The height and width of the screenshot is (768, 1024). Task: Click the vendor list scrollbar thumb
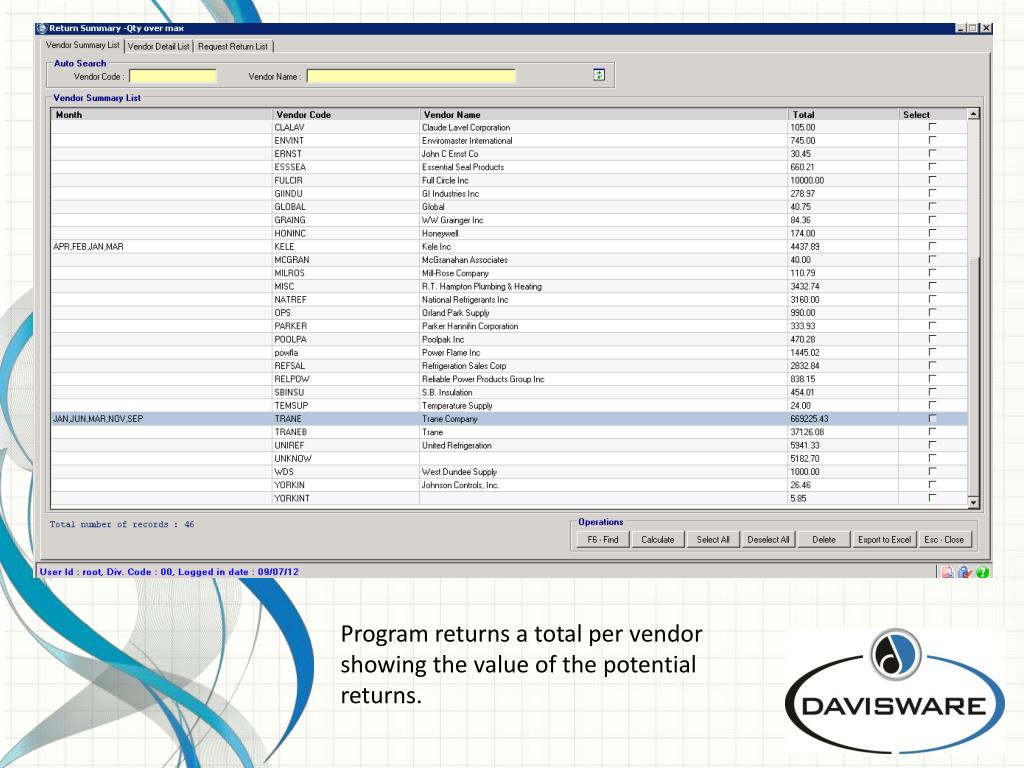(974, 376)
